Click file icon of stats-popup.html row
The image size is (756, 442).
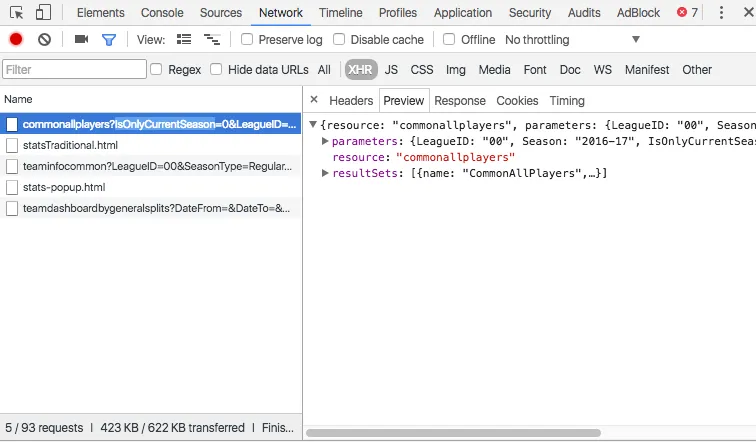pyautogui.click(x=12, y=187)
